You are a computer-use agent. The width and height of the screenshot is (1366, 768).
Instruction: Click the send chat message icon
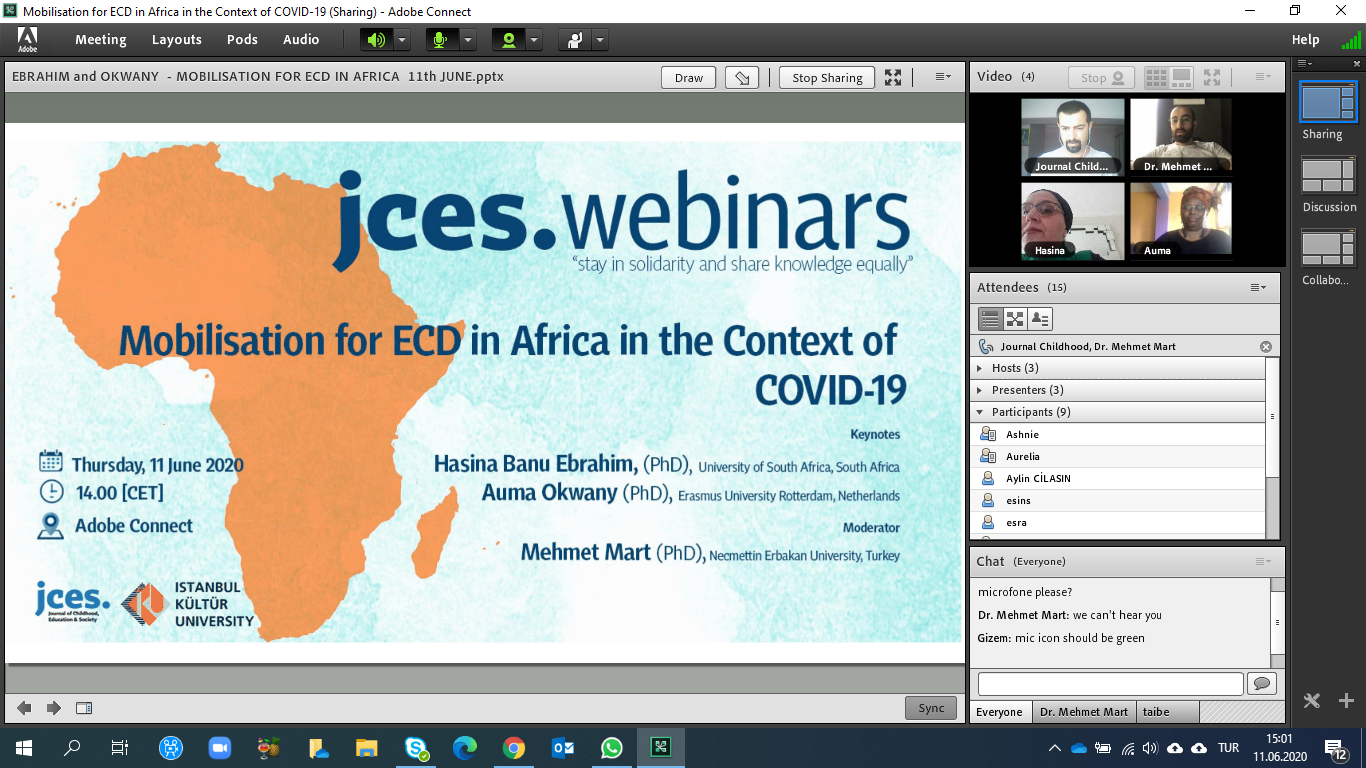point(1261,684)
